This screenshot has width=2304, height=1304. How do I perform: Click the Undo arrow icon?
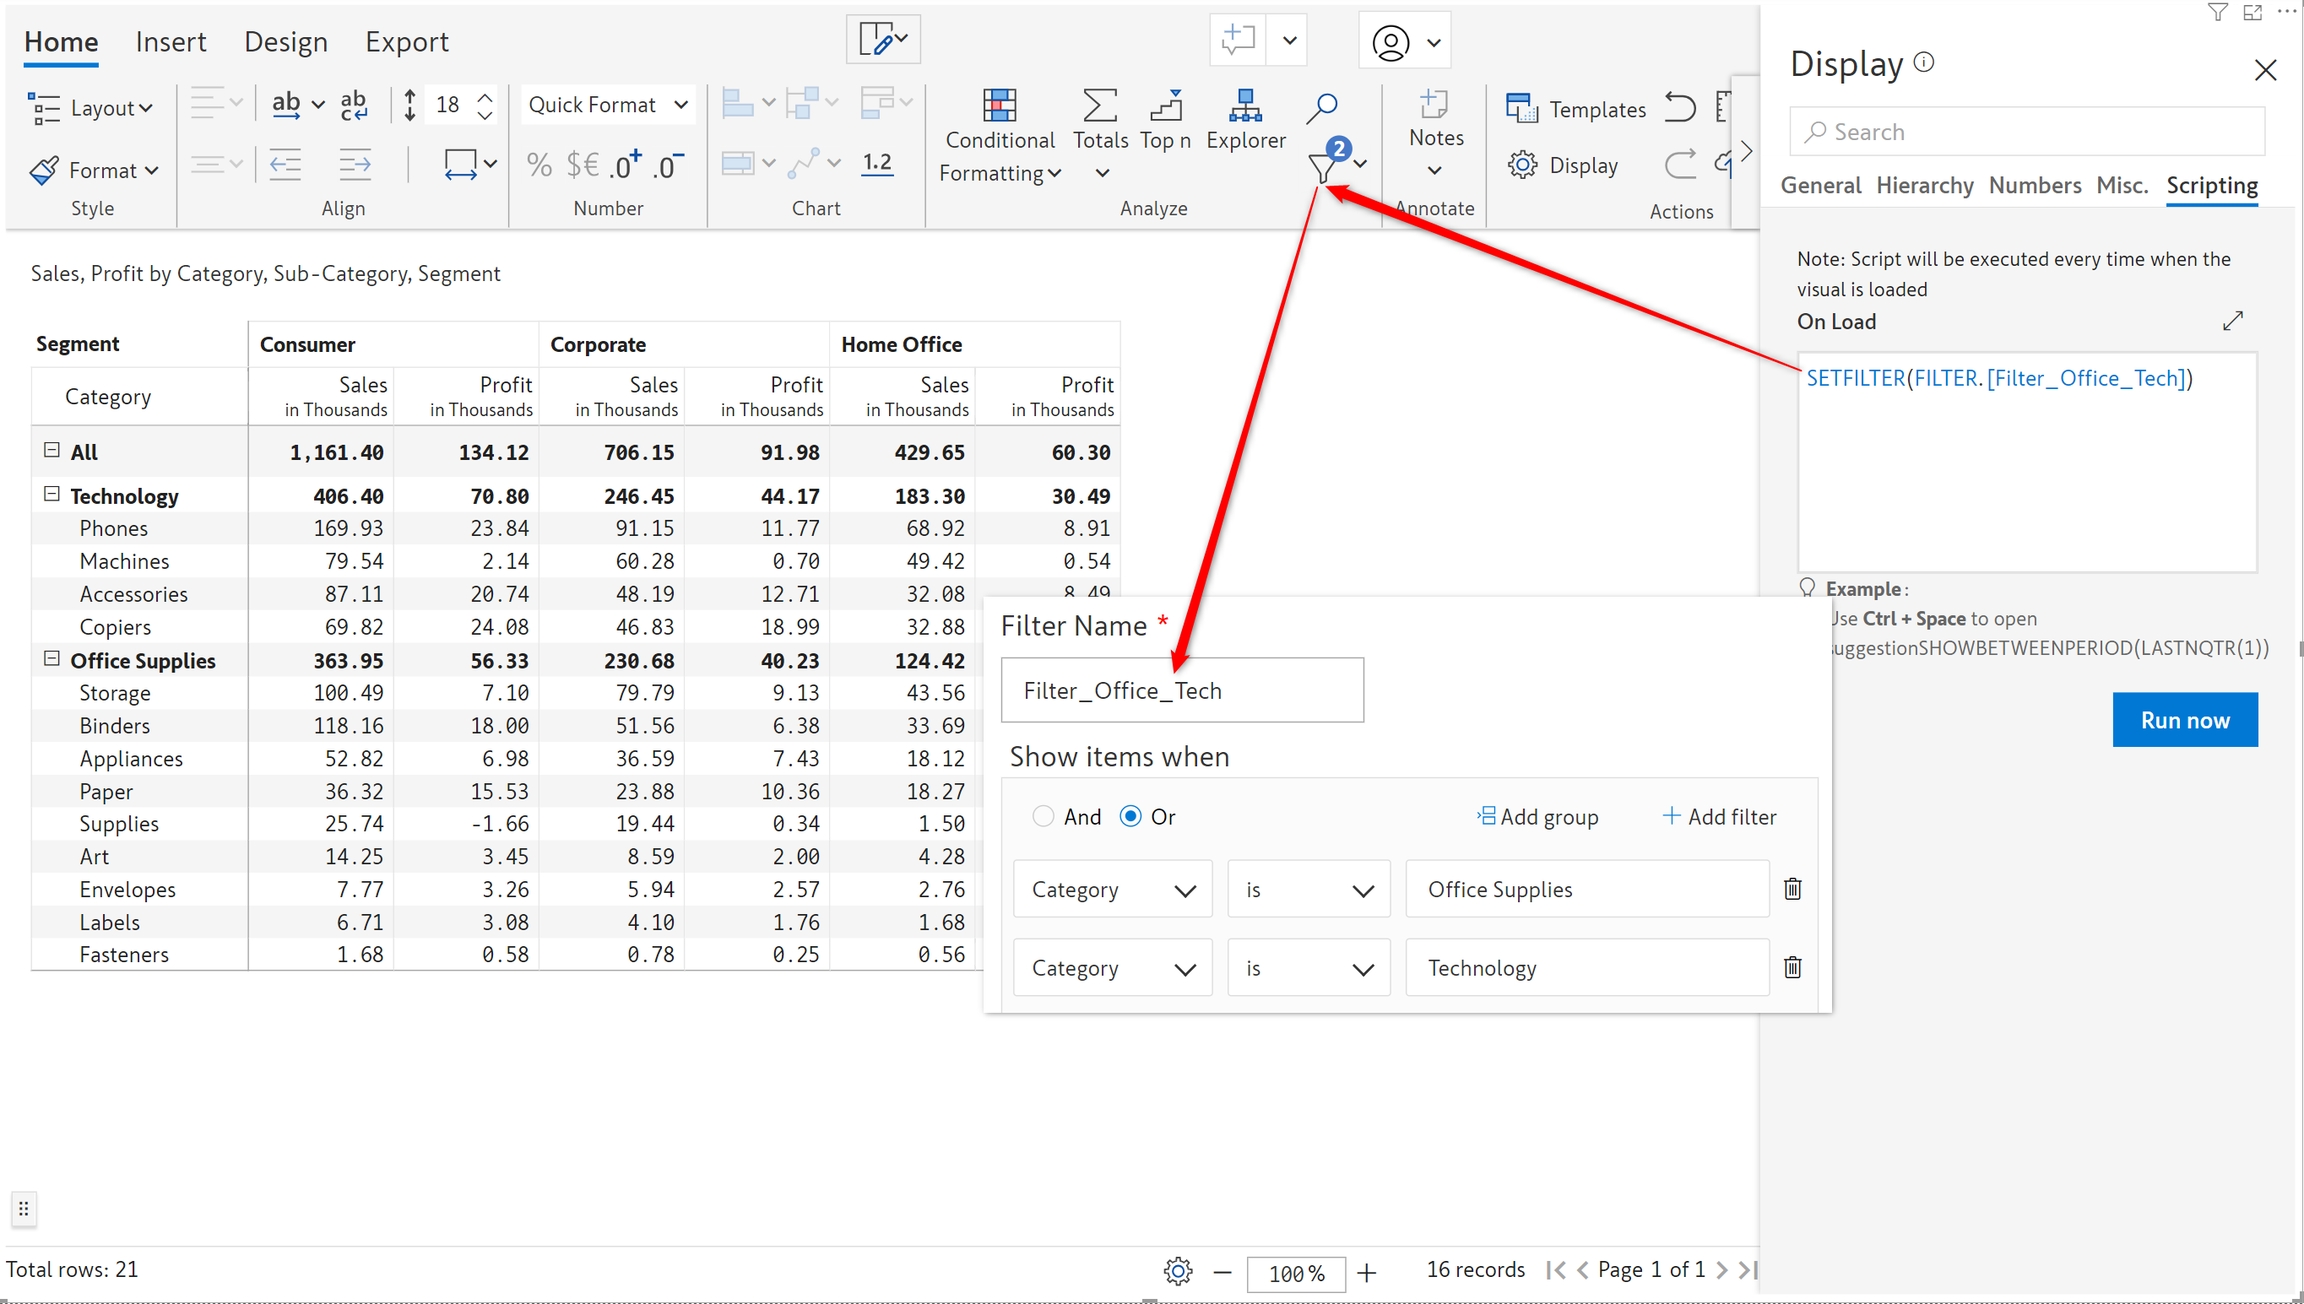[1680, 107]
